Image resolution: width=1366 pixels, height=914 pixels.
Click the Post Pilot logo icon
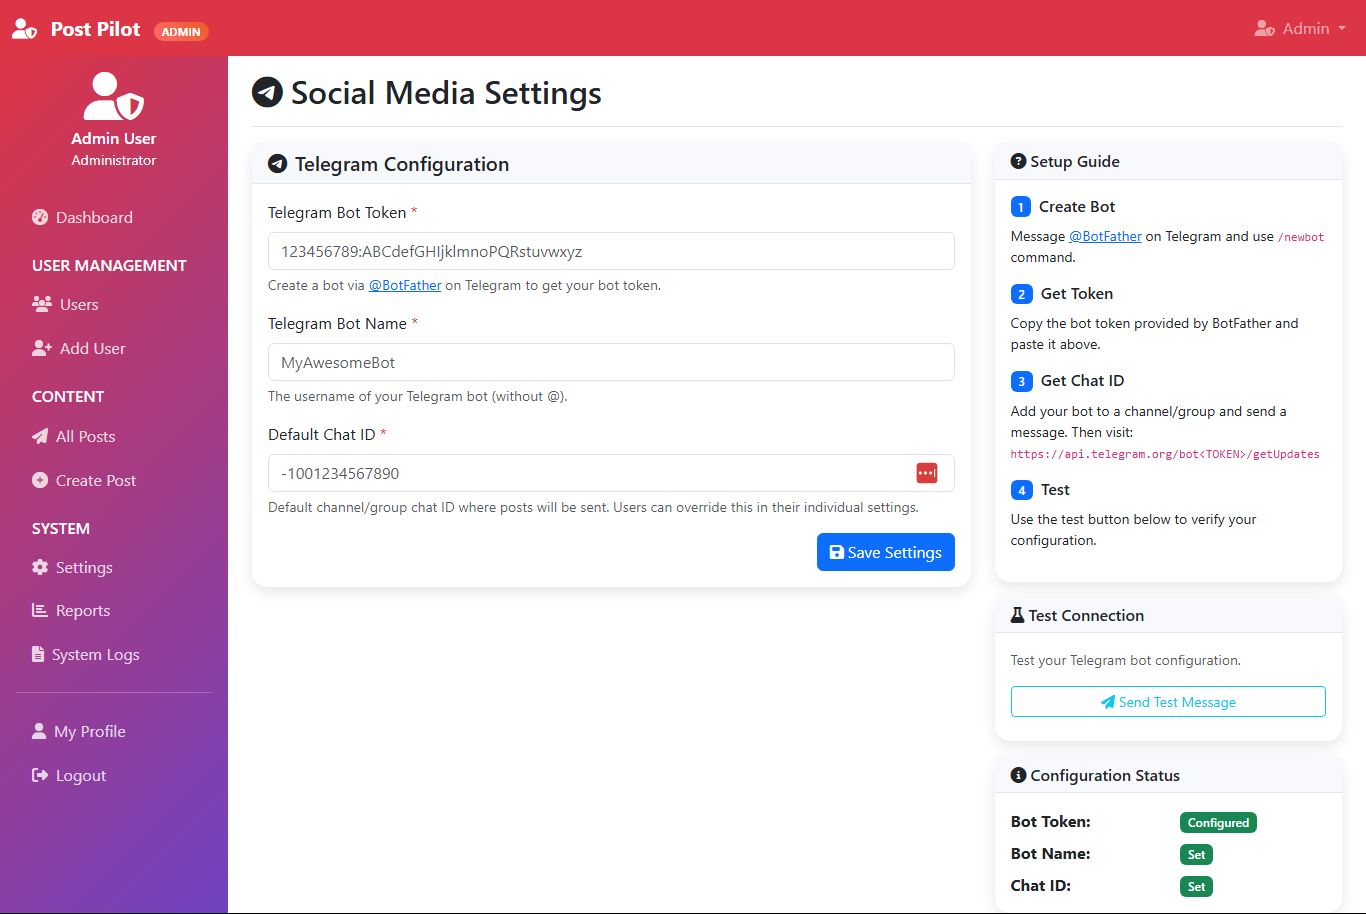click(x=25, y=29)
